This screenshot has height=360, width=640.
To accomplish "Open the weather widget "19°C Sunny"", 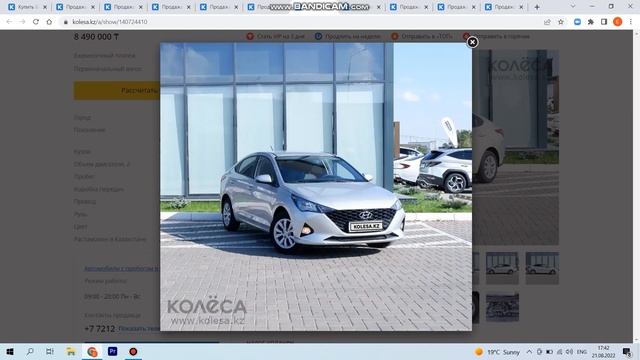I will tap(498, 352).
